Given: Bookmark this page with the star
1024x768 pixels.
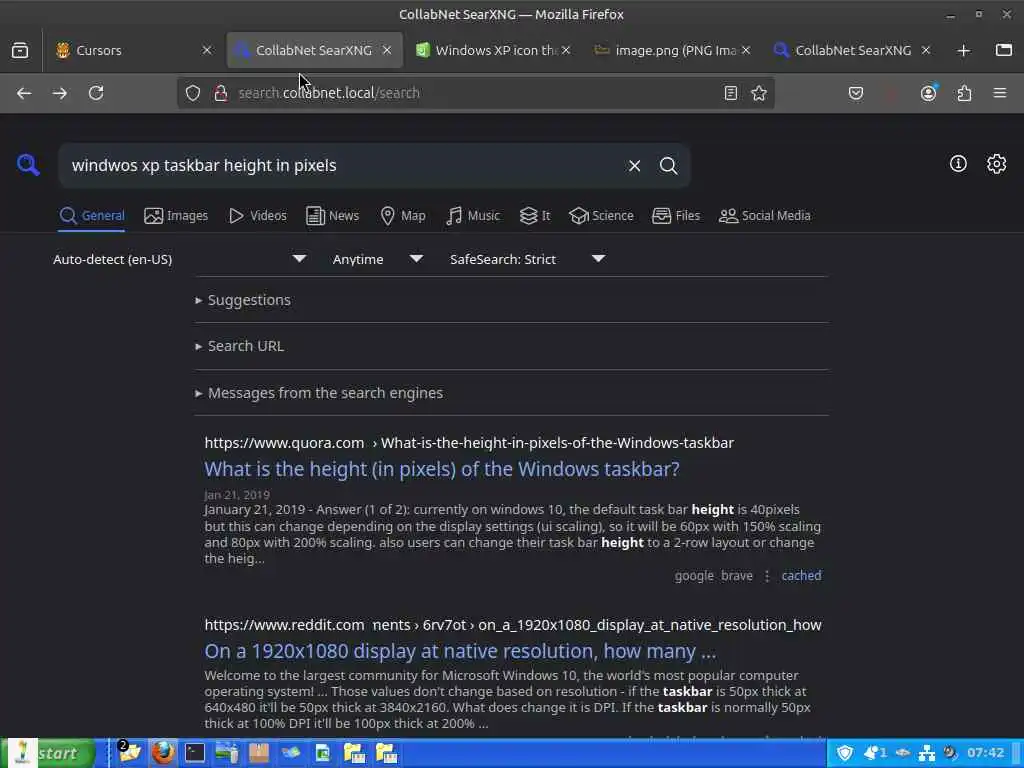Looking at the screenshot, I should (x=758, y=93).
